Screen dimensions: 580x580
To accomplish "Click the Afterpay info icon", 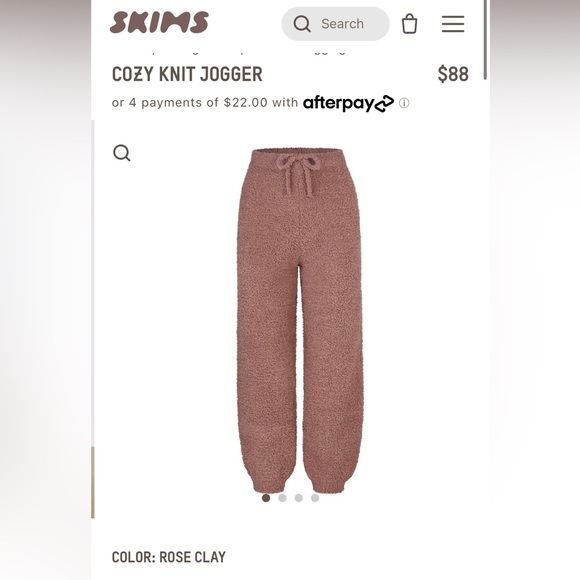I will pyautogui.click(x=404, y=103).
